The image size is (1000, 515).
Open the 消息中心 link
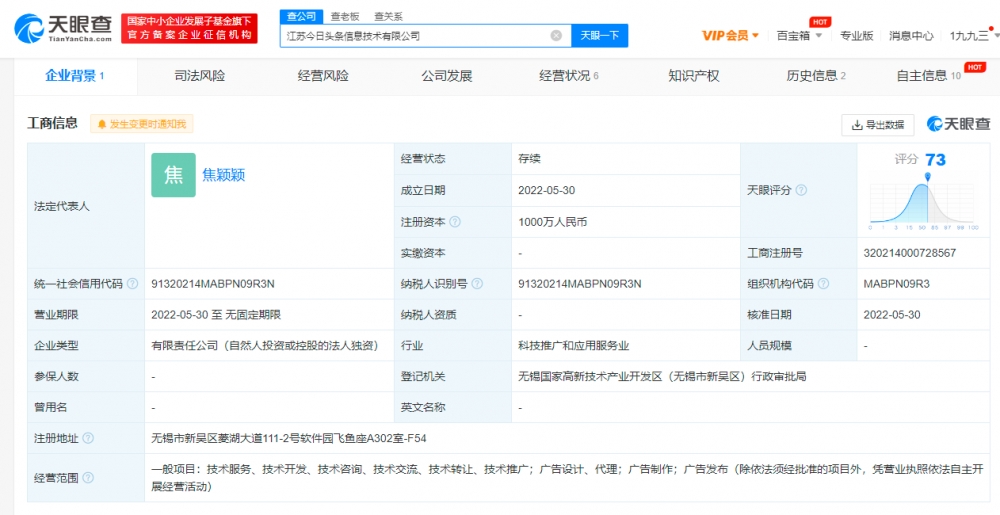tap(911, 36)
